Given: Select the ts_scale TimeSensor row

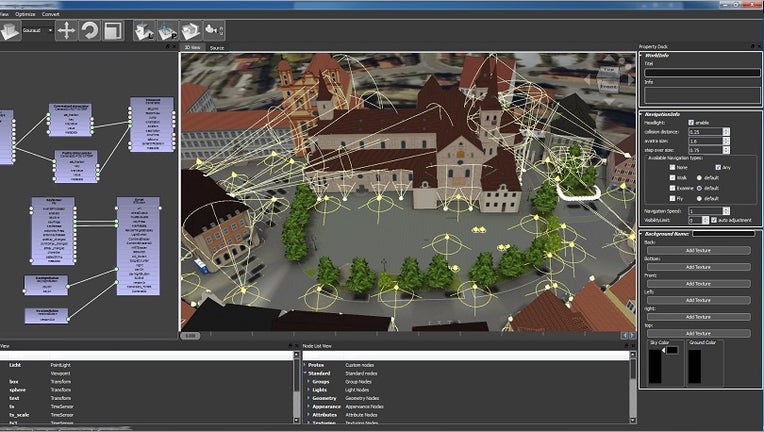Looking at the screenshot, I should pyautogui.click(x=146, y=415).
